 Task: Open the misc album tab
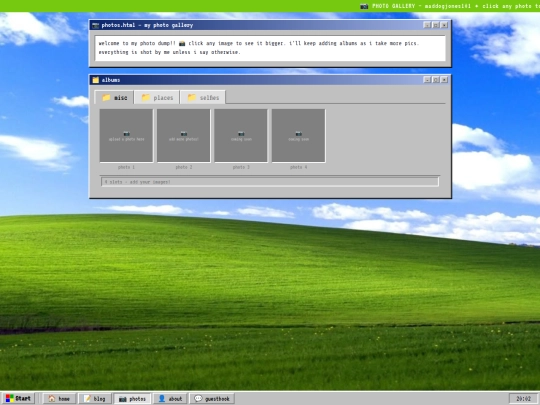coord(114,97)
